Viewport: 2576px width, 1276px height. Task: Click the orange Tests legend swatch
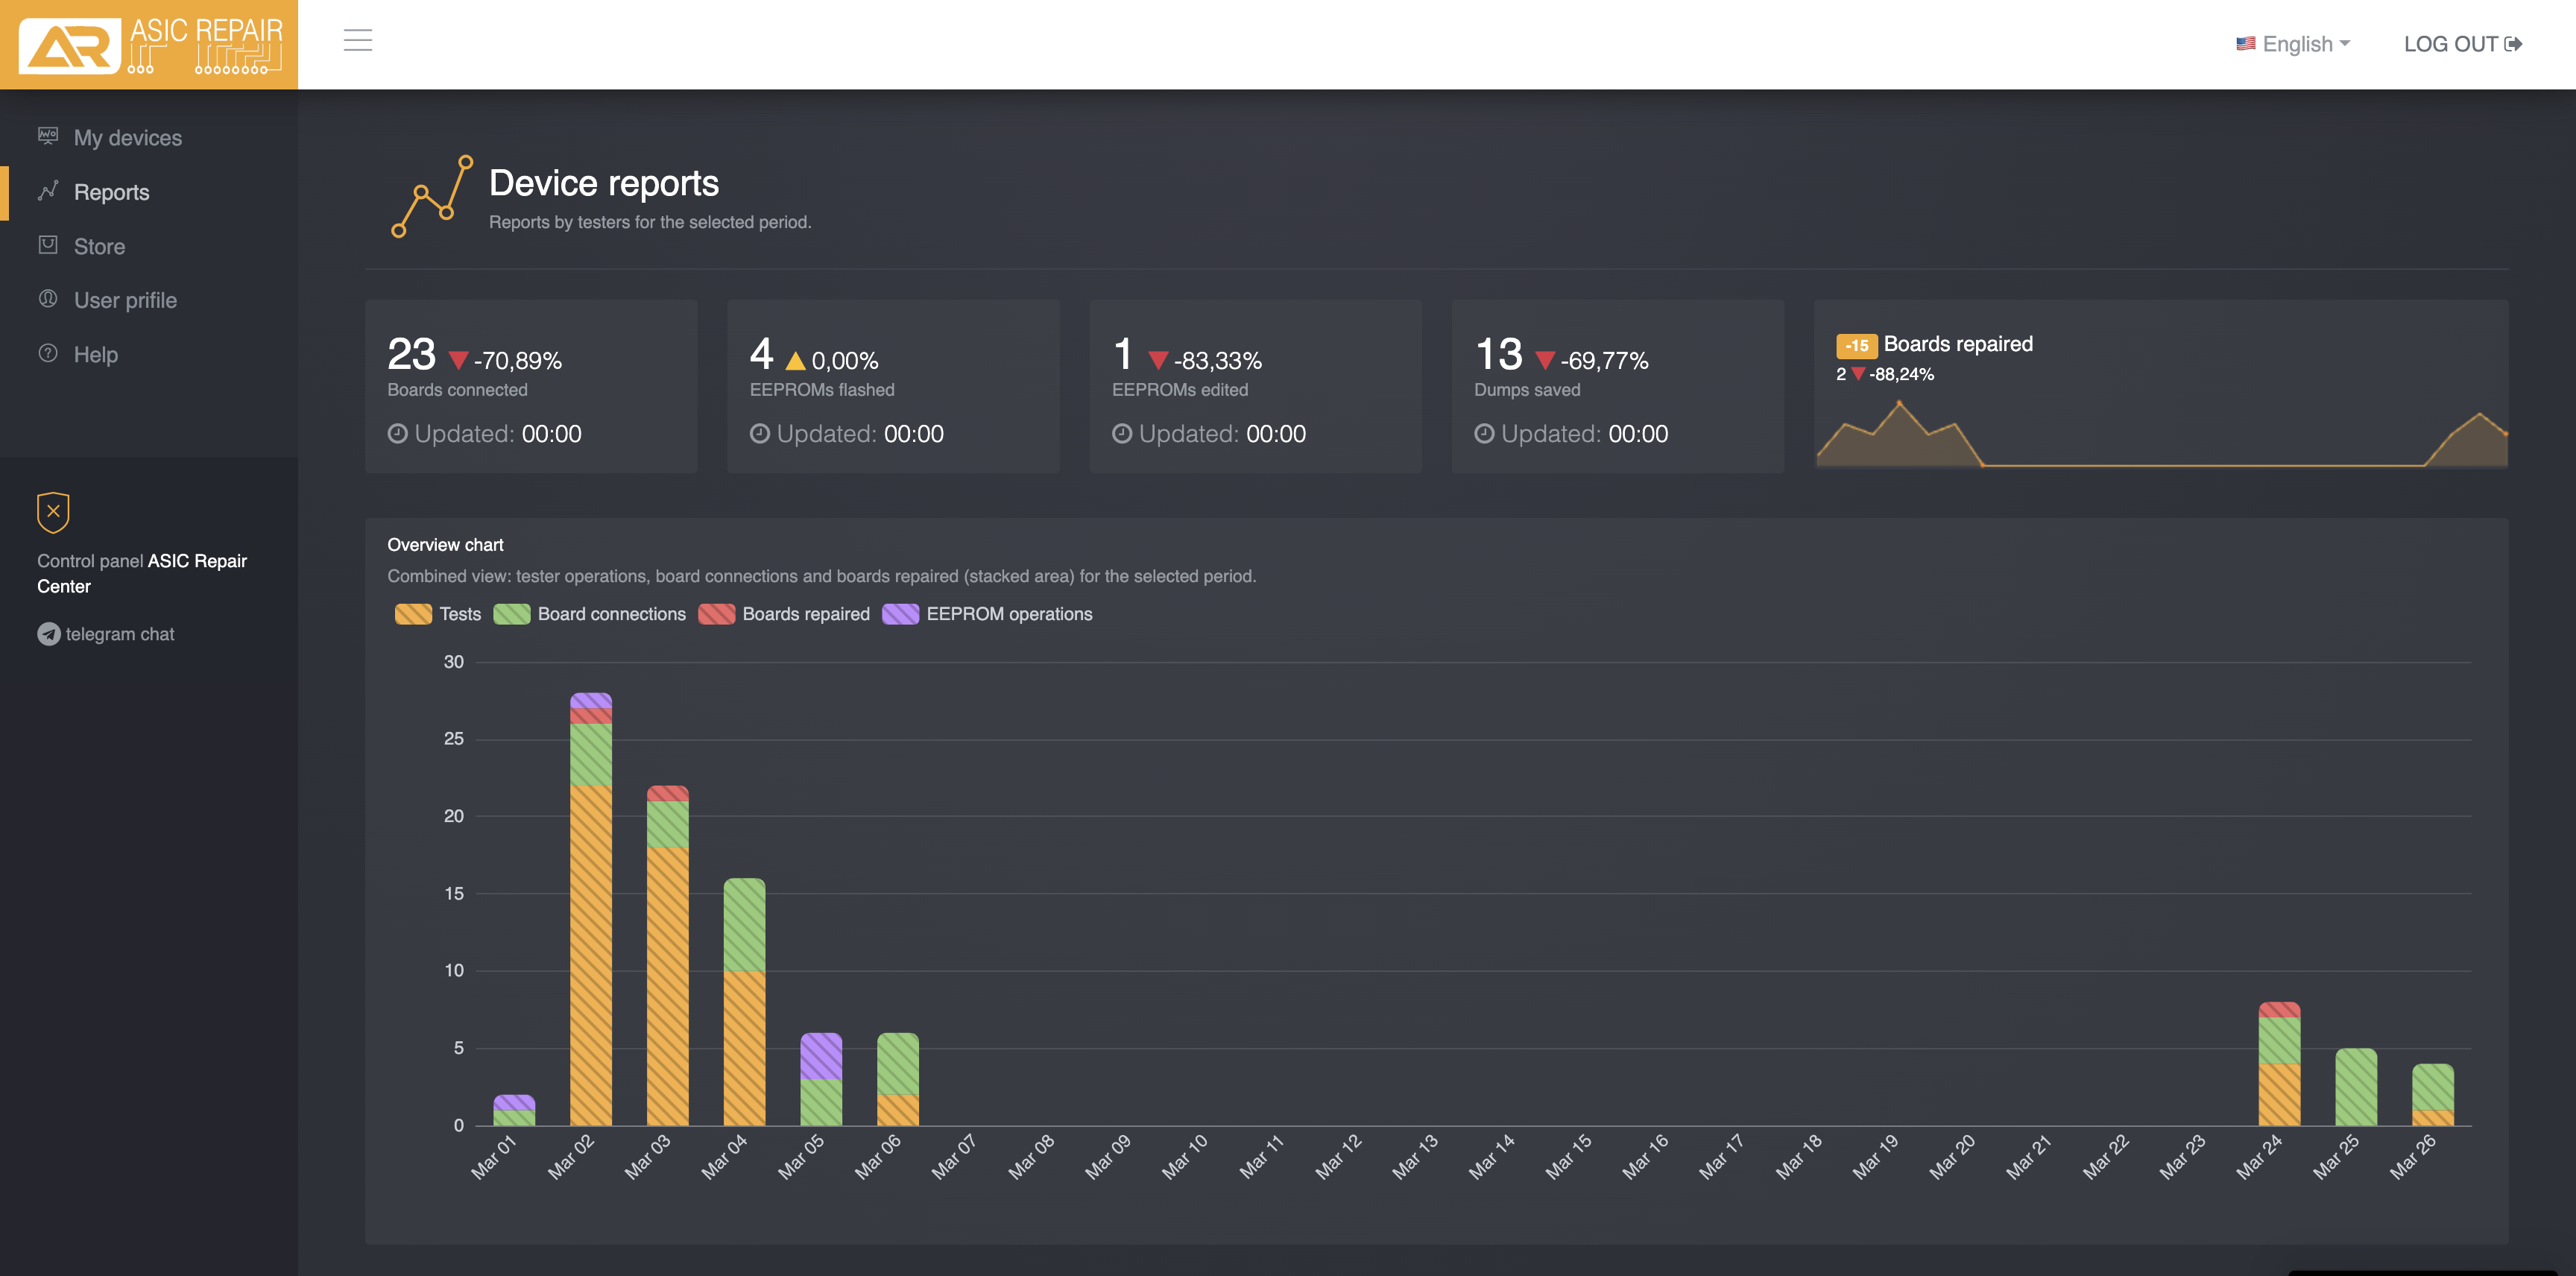413,614
